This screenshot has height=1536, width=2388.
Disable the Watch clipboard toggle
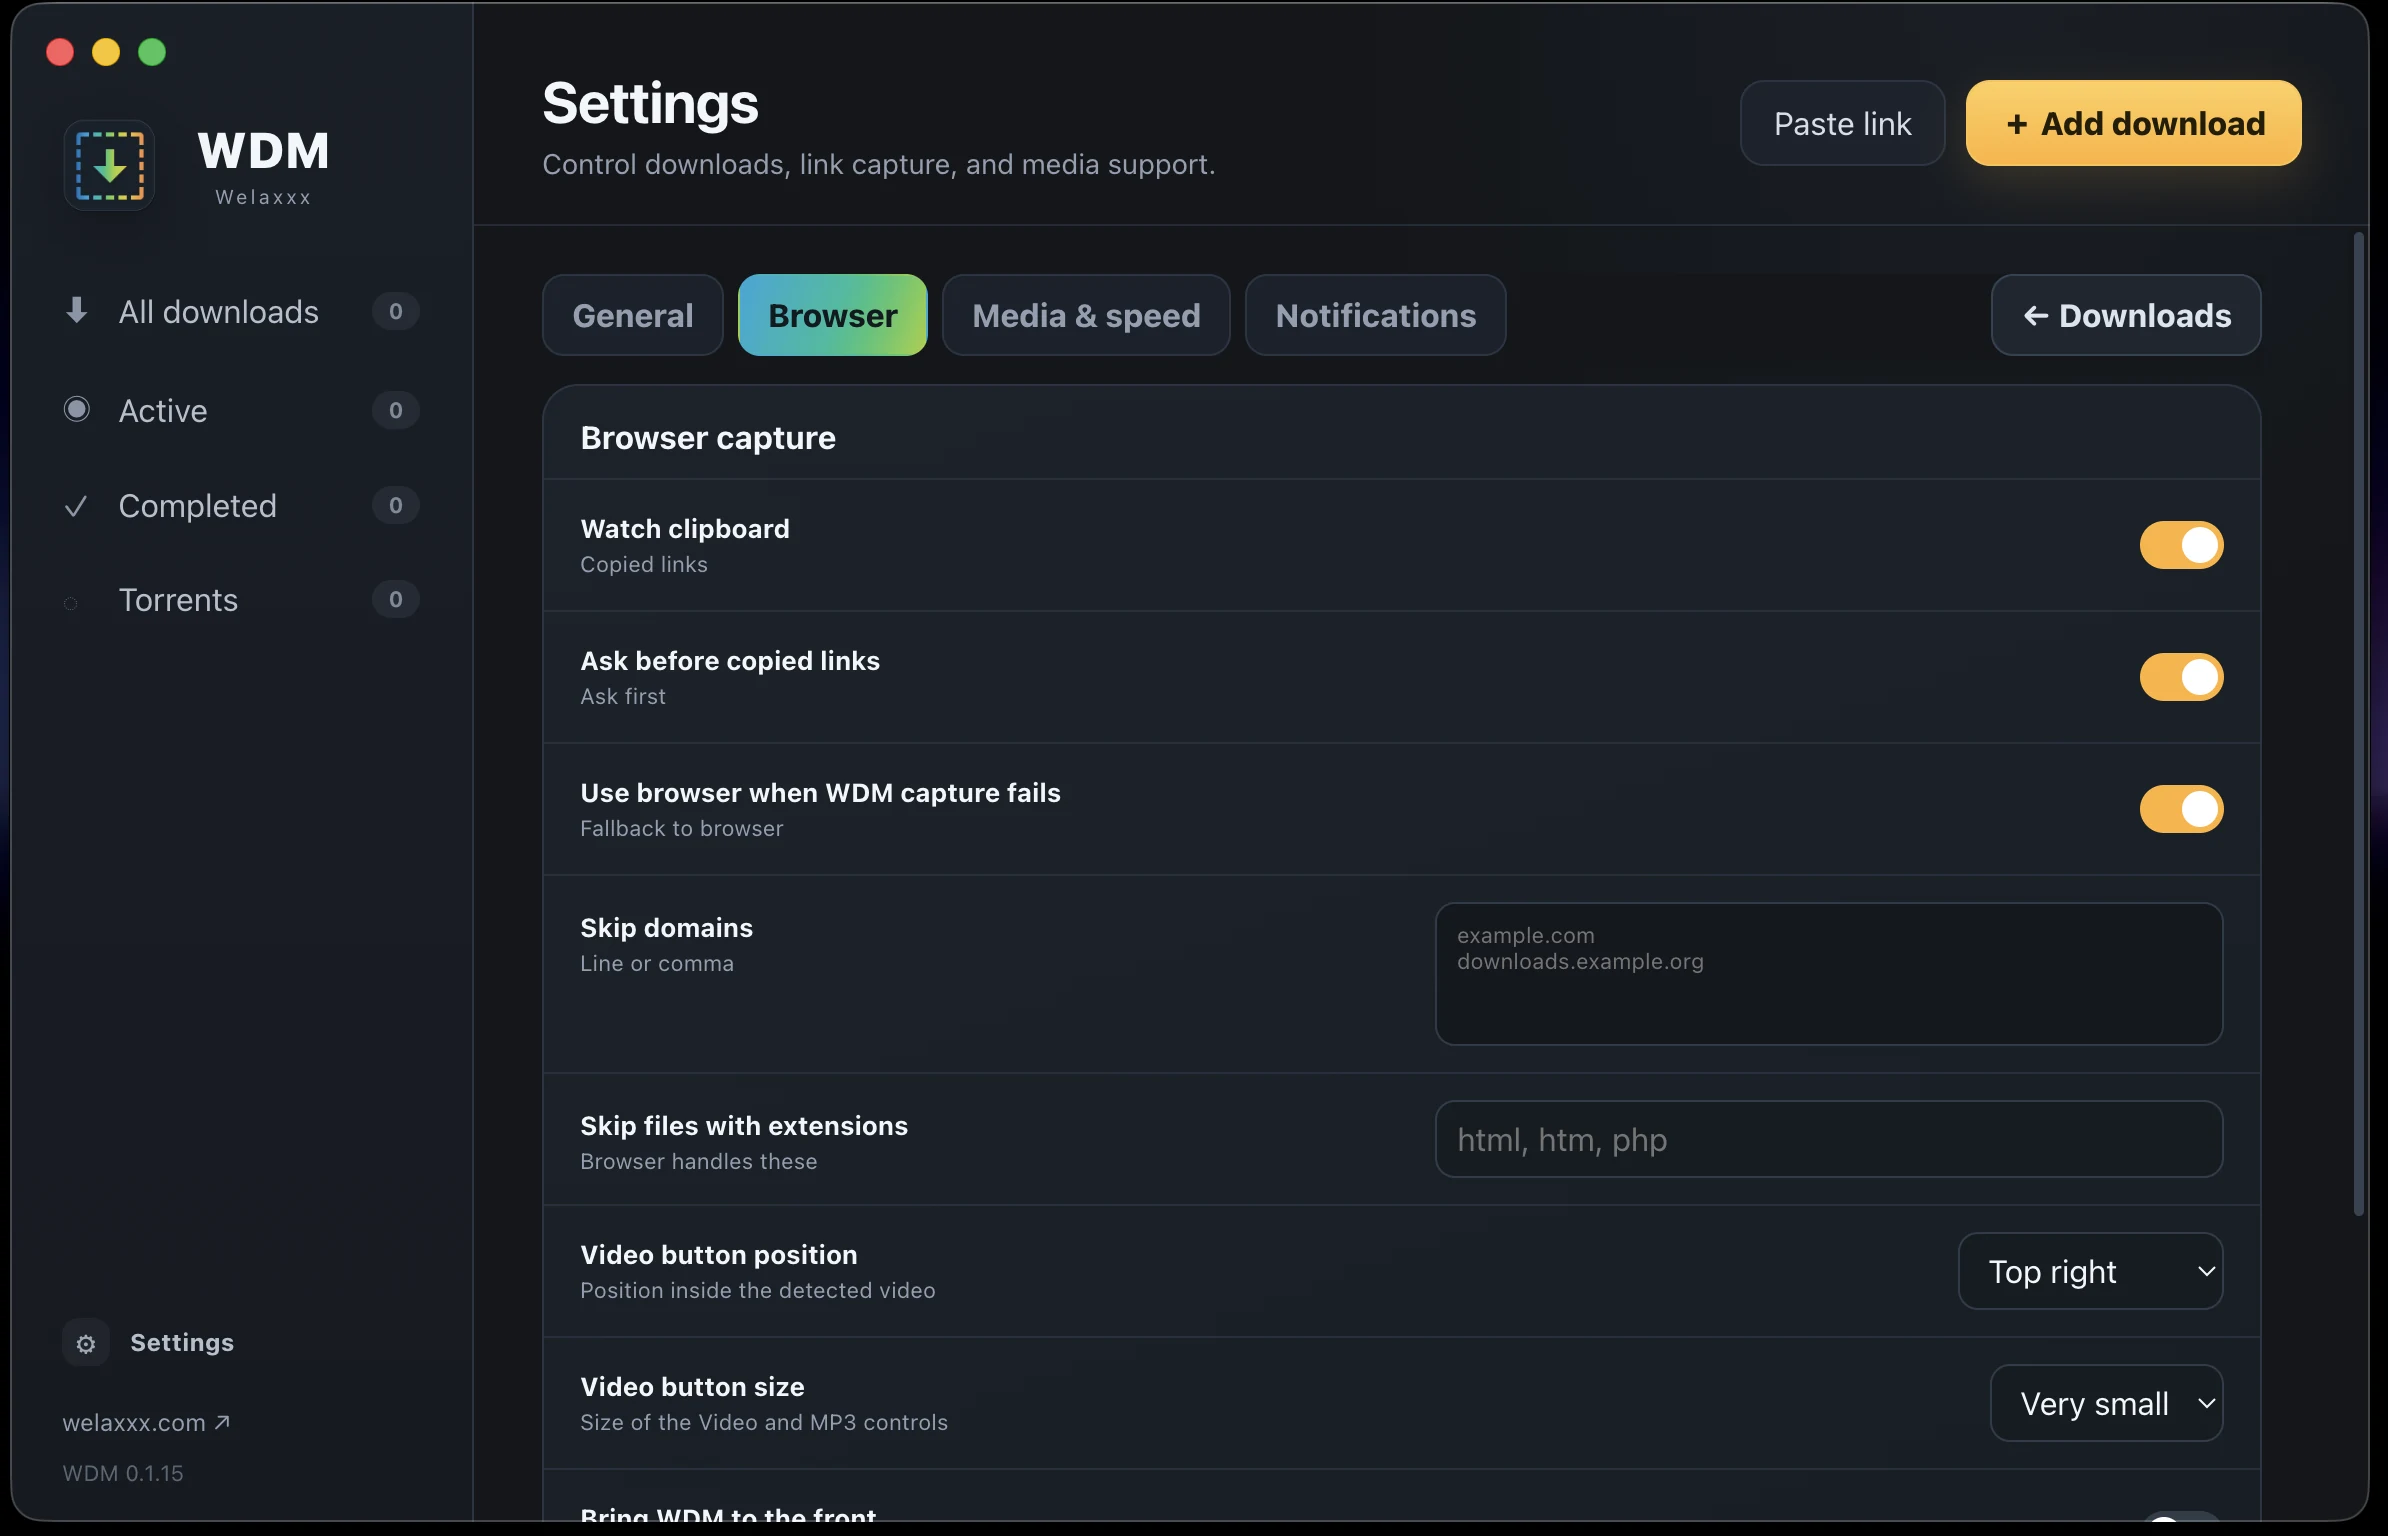click(2181, 545)
